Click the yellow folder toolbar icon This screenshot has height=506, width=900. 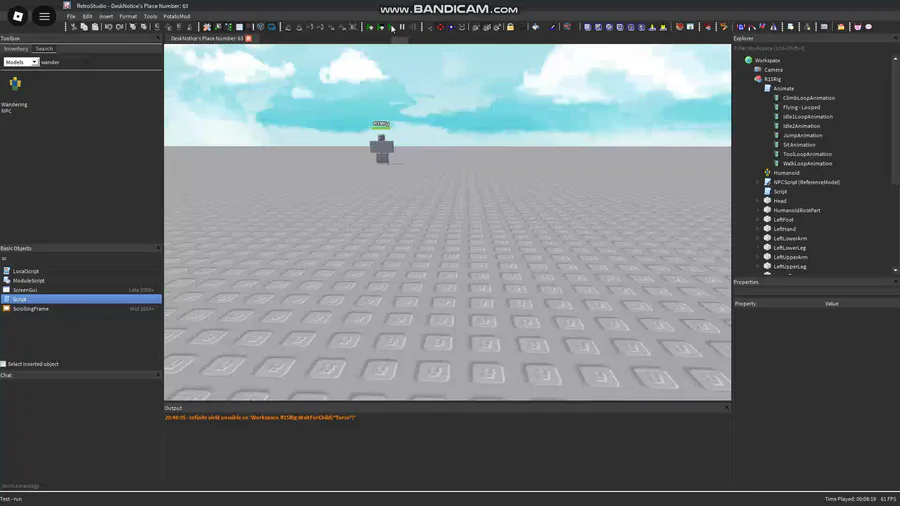(841, 27)
